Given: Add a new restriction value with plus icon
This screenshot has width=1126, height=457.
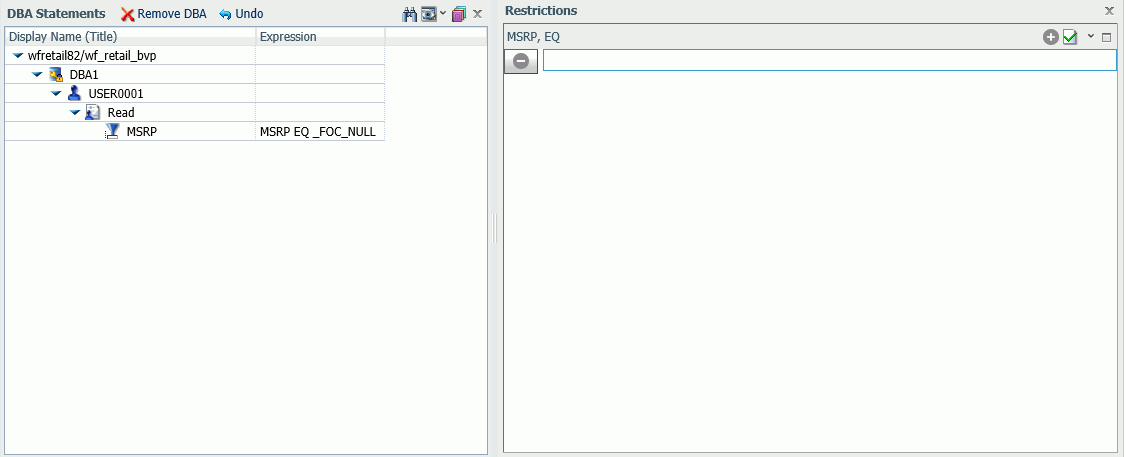Looking at the screenshot, I should (x=1051, y=37).
